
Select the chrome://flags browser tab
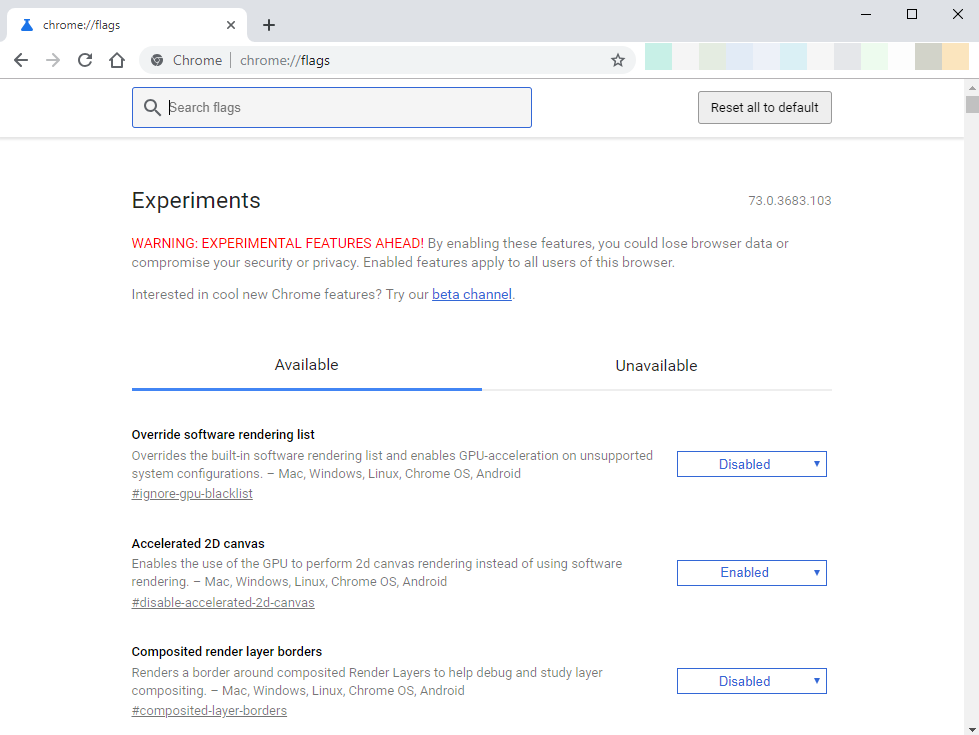(127, 25)
